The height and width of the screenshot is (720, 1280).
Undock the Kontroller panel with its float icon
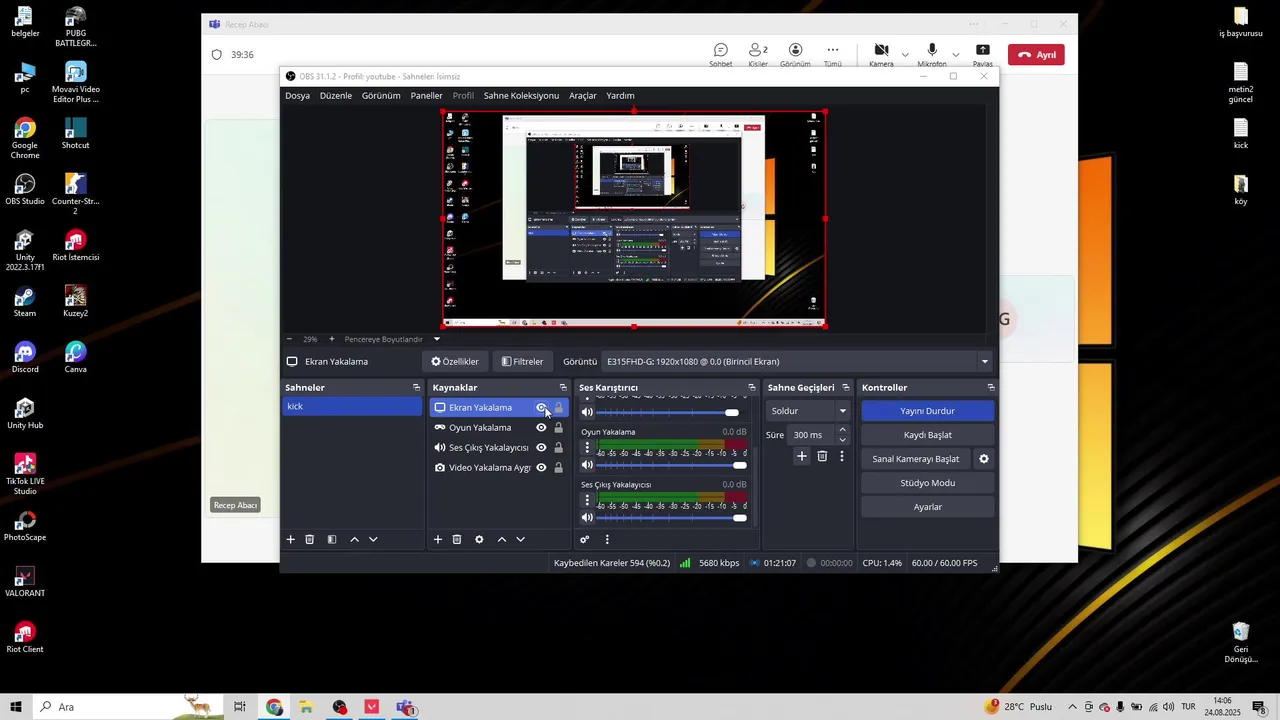pyautogui.click(x=991, y=388)
